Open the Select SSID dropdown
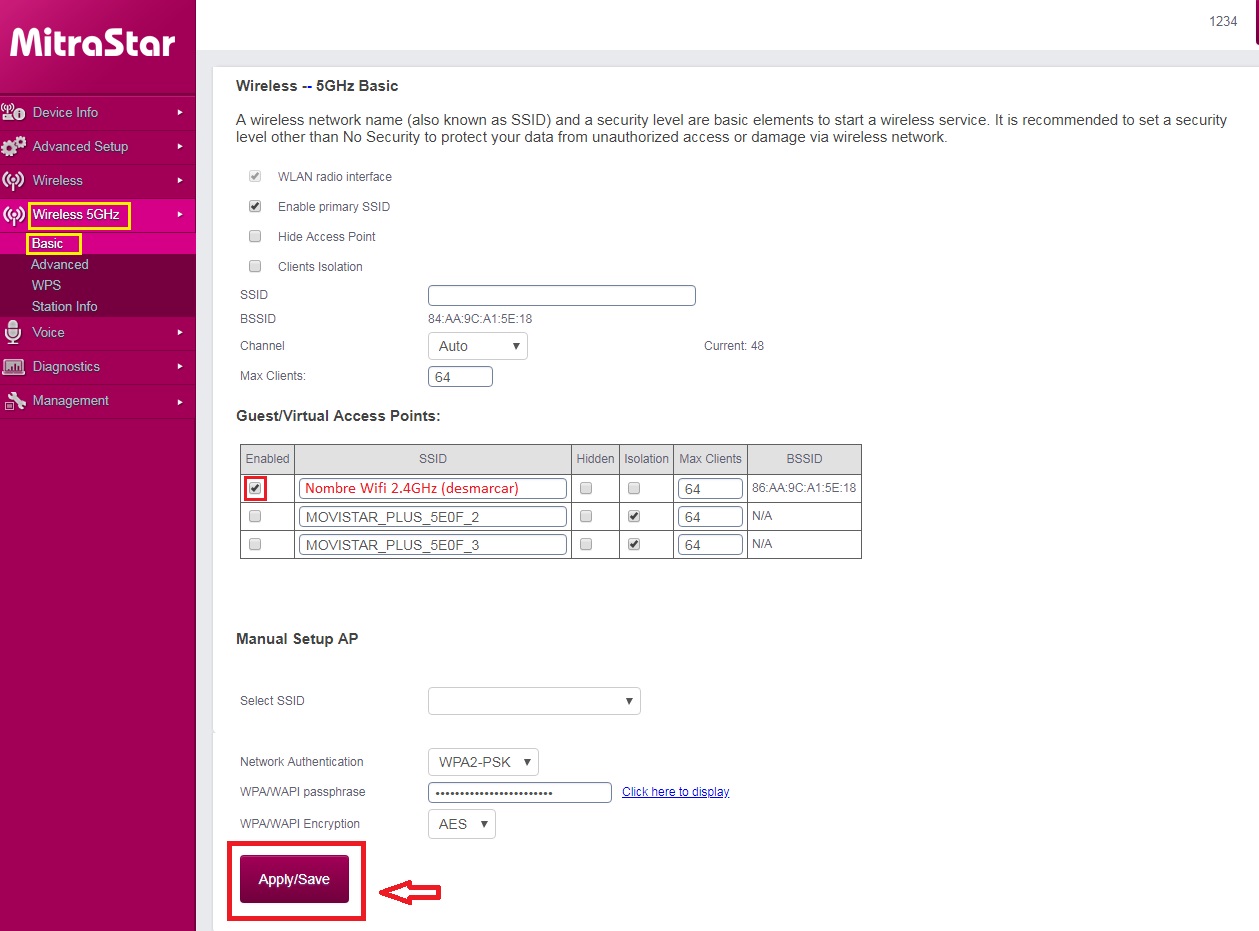This screenshot has width=1259, height=931. (x=534, y=701)
